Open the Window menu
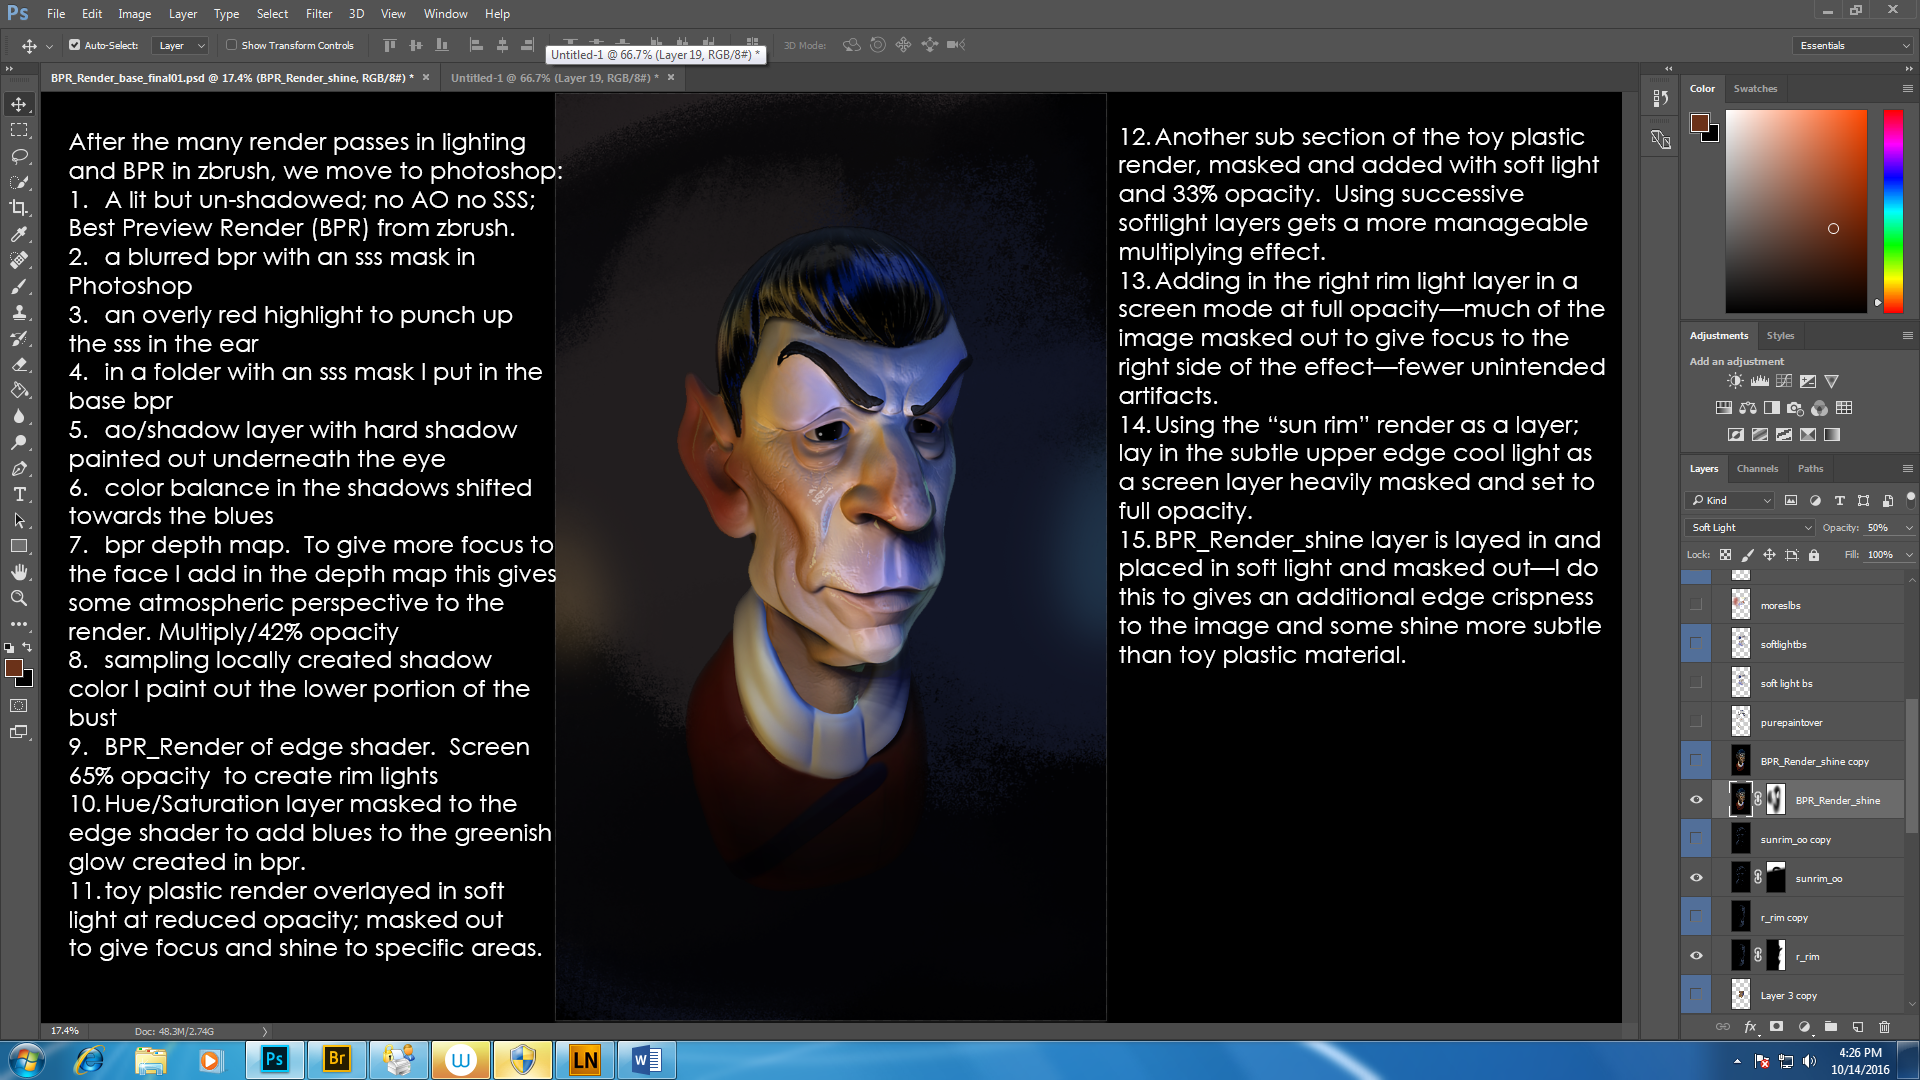The width and height of the screenshot is (1920, 1080). tap(445, 14)
